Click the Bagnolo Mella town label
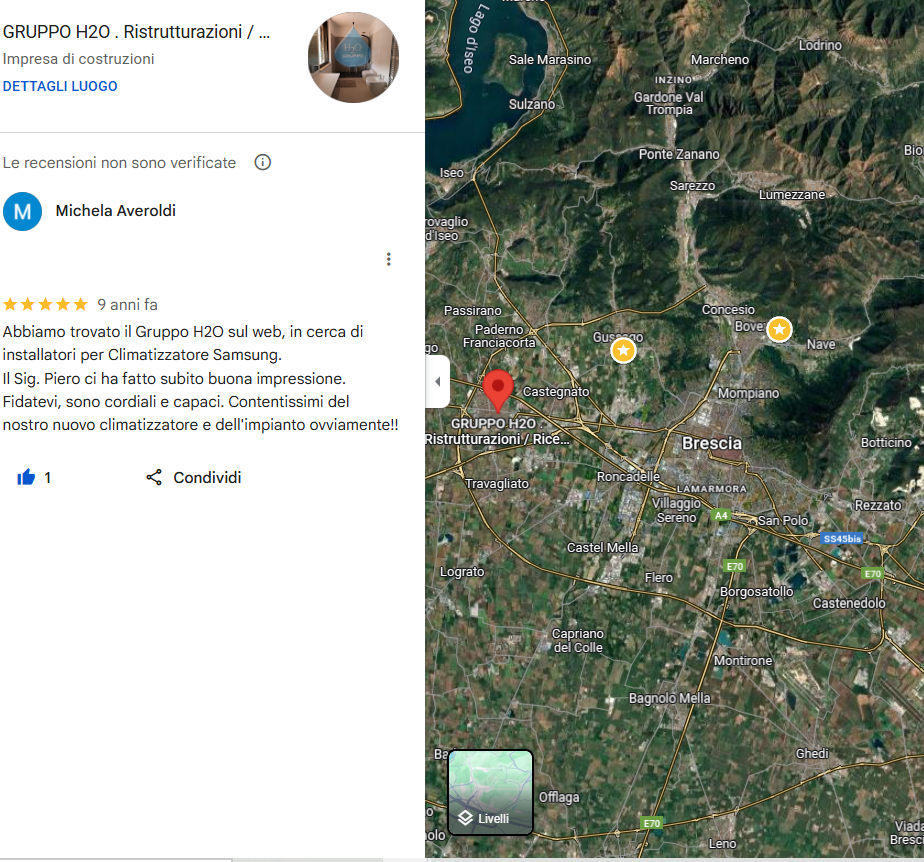The height and width of the screenshot is (862, 924). click(669, 698)
